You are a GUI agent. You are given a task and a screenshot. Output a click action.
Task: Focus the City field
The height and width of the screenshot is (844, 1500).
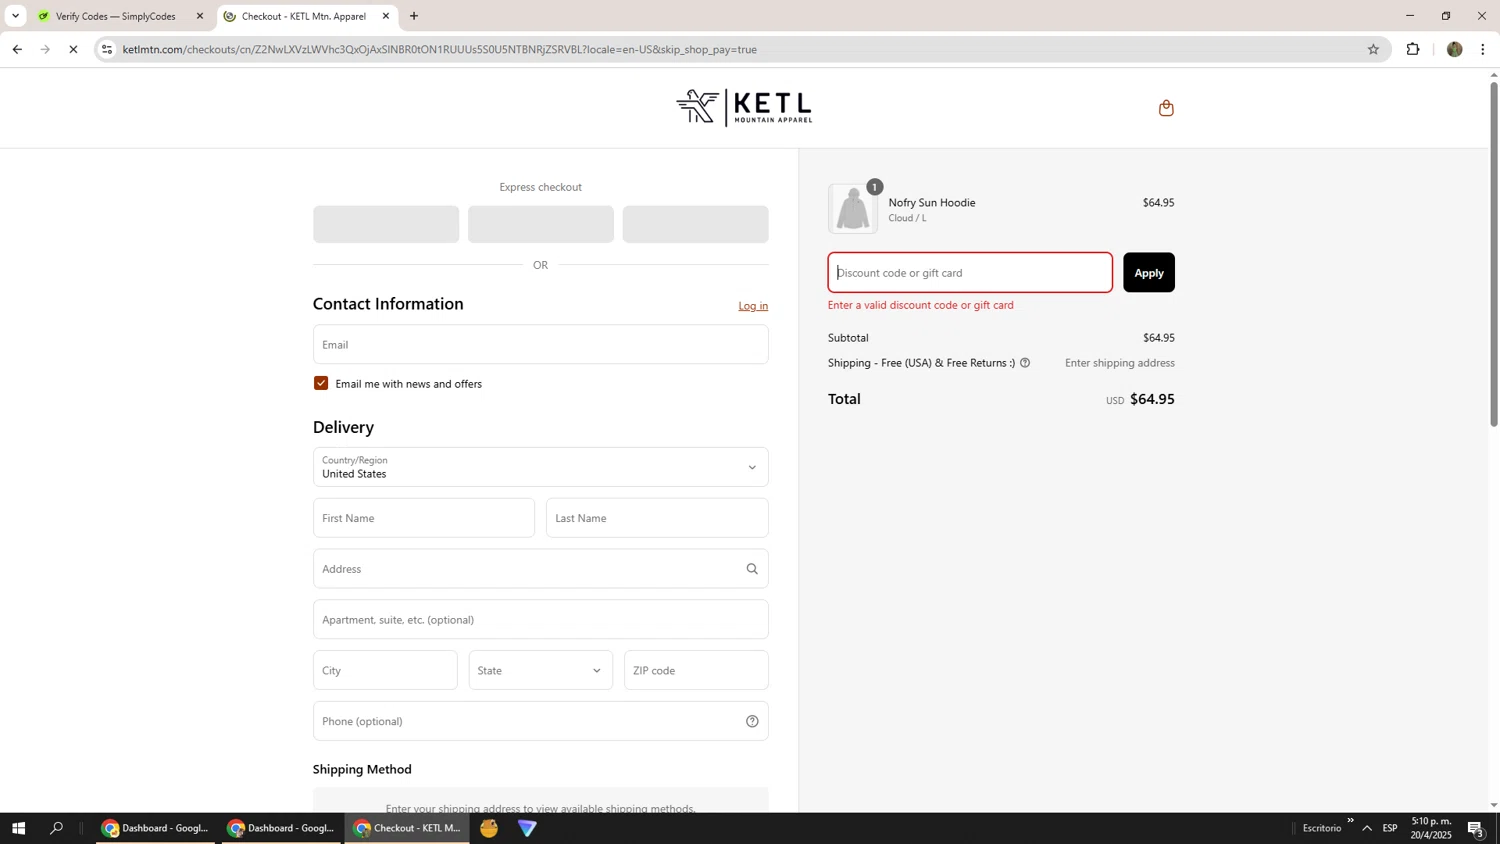(385, 670)
